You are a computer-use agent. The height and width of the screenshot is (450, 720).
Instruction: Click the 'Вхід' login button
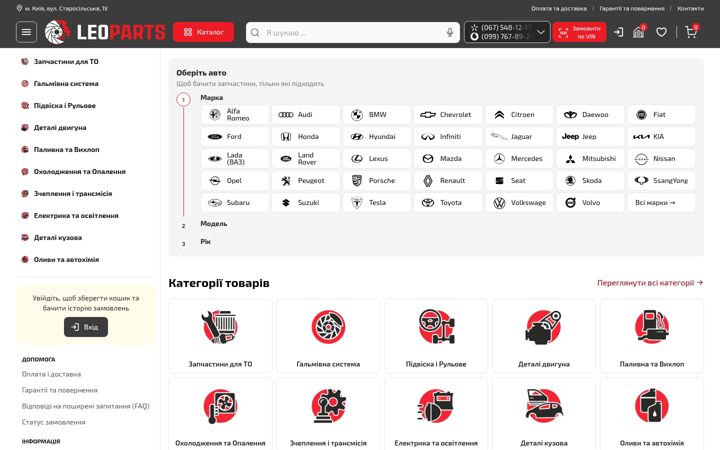pos(86,327)
